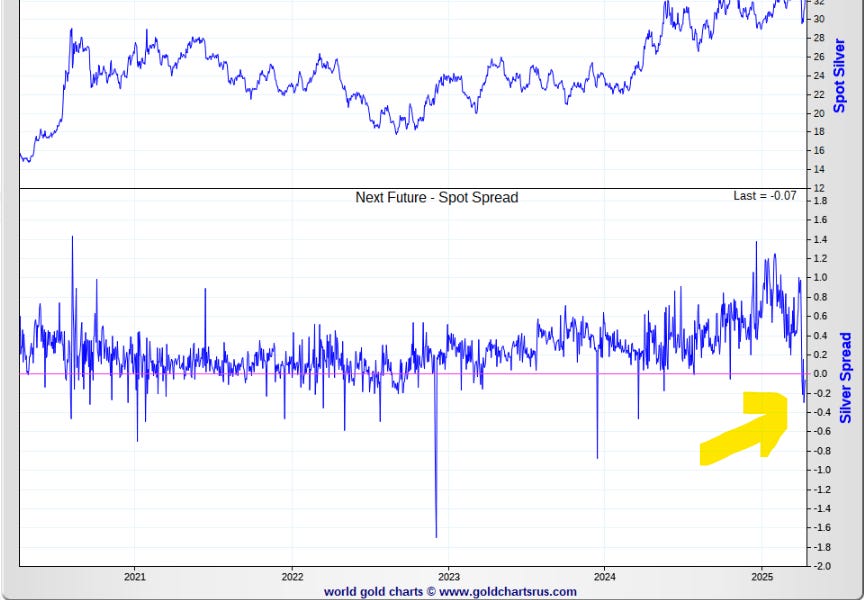Click the 'Silver Spread' axis title

[846, 377]
